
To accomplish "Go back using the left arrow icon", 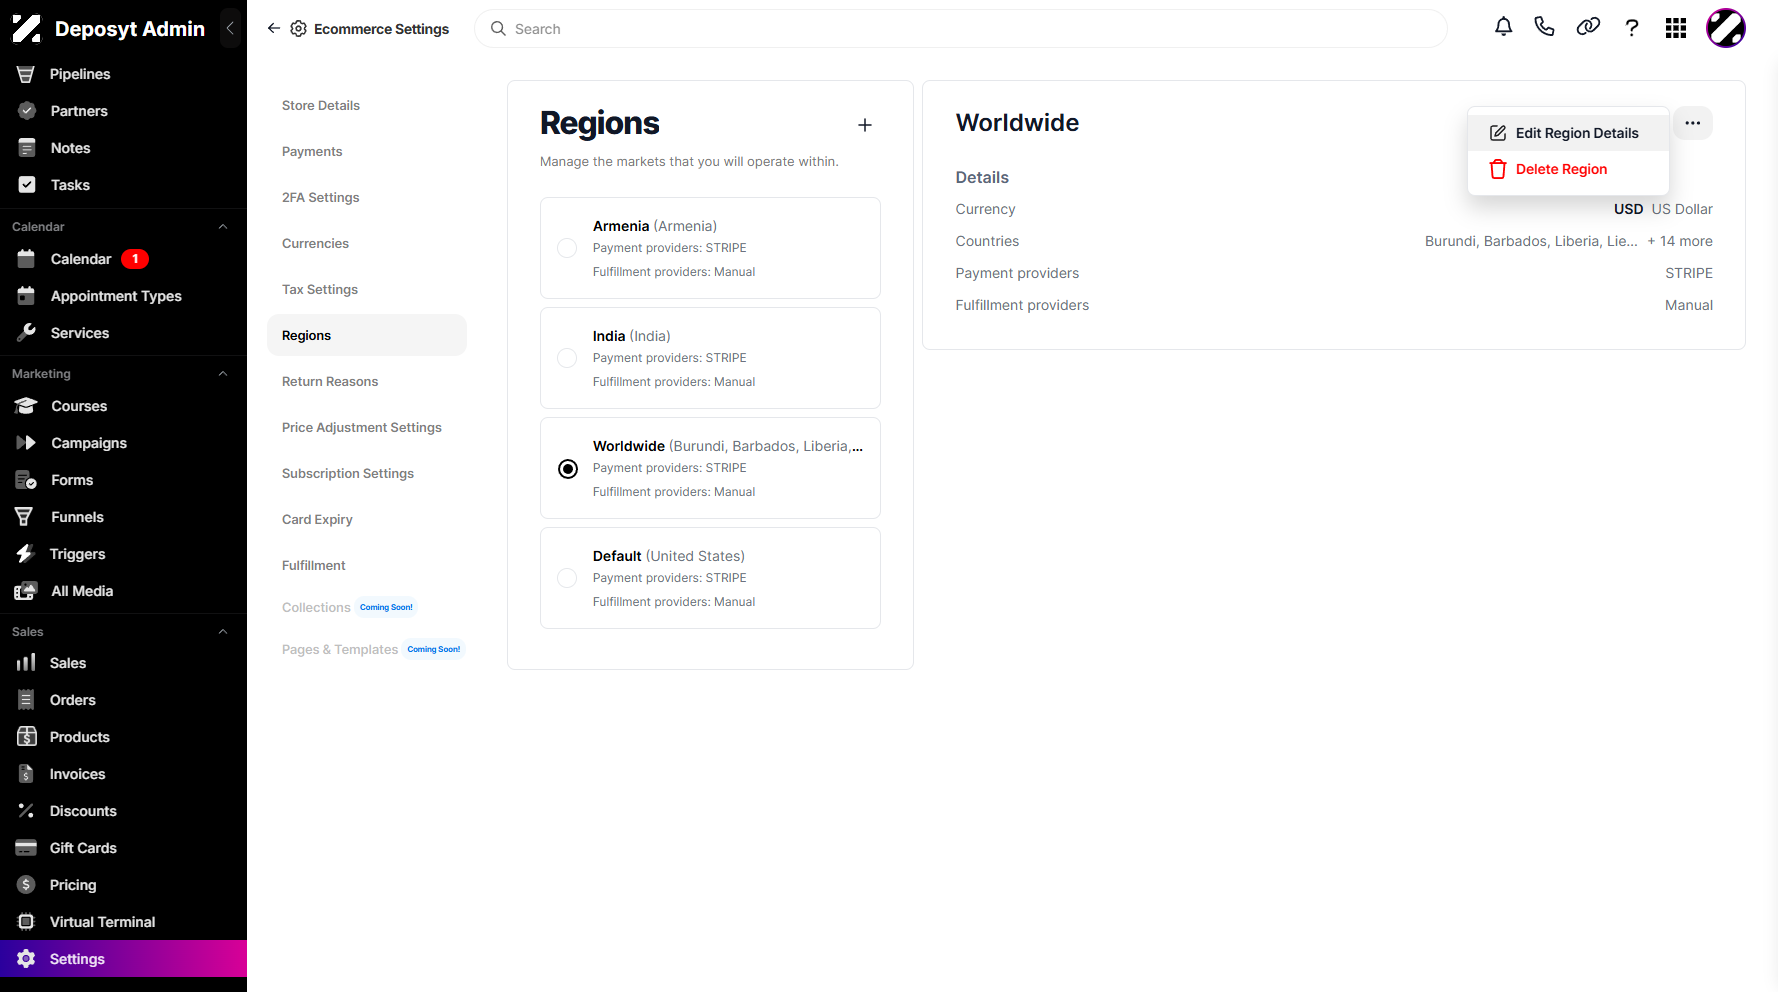I will 274,28.
